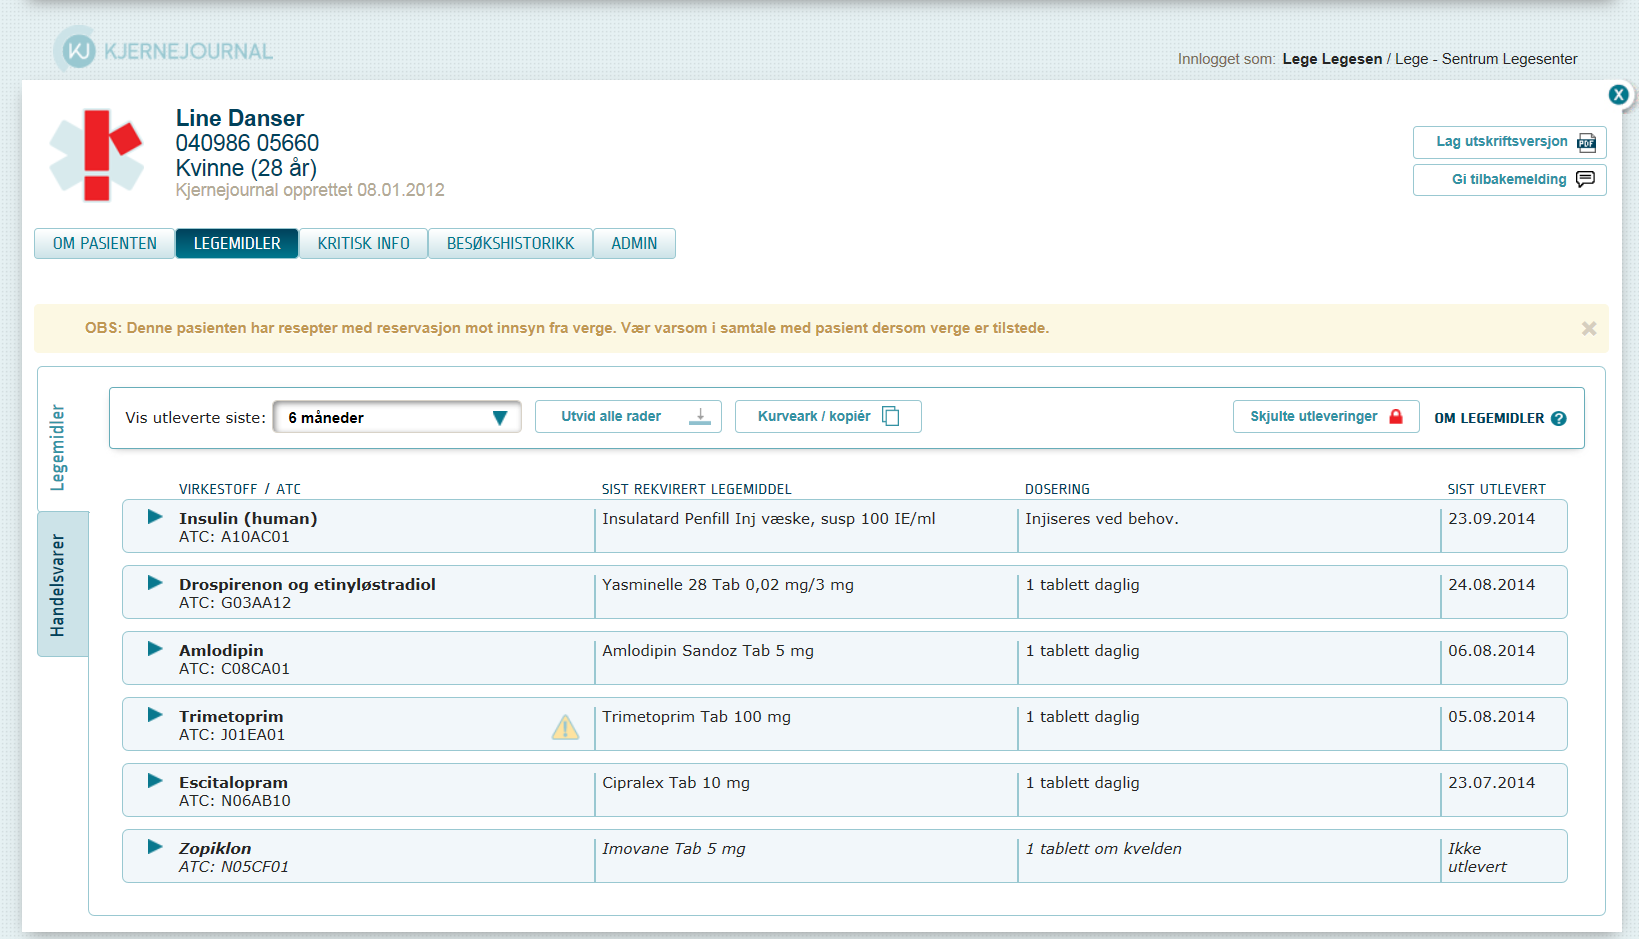Click the speech bubble icon on Gi tilbakemelding
Image resolution: width=1639 pixels, height=939 pixels.
pyautogui.click(x=1585, y=179)
